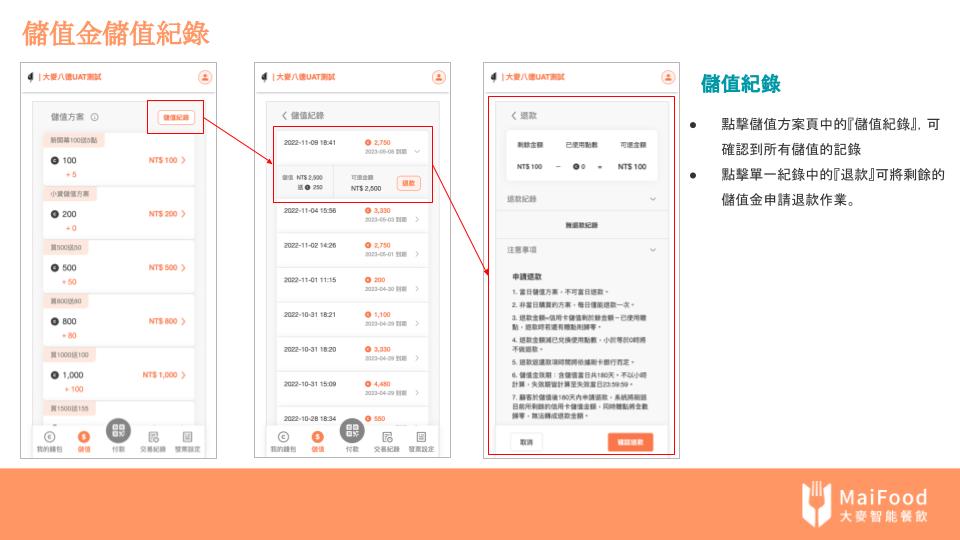Click the profile avatar on the 退款 screen

[668, 77]
